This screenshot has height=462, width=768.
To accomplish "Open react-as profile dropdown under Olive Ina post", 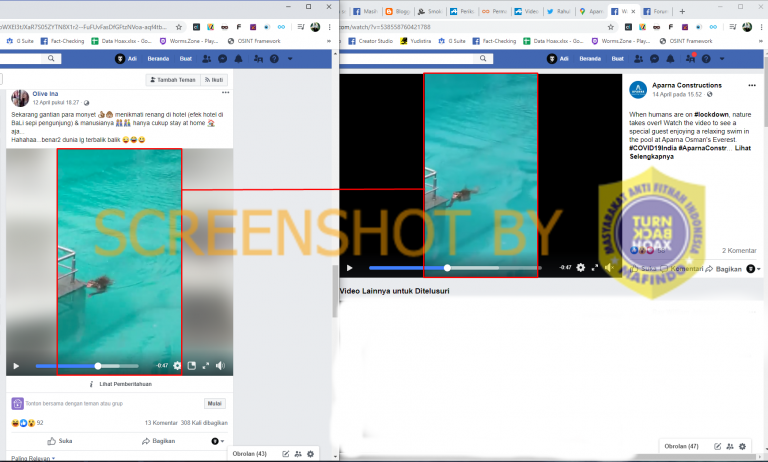I will (217, 441).
